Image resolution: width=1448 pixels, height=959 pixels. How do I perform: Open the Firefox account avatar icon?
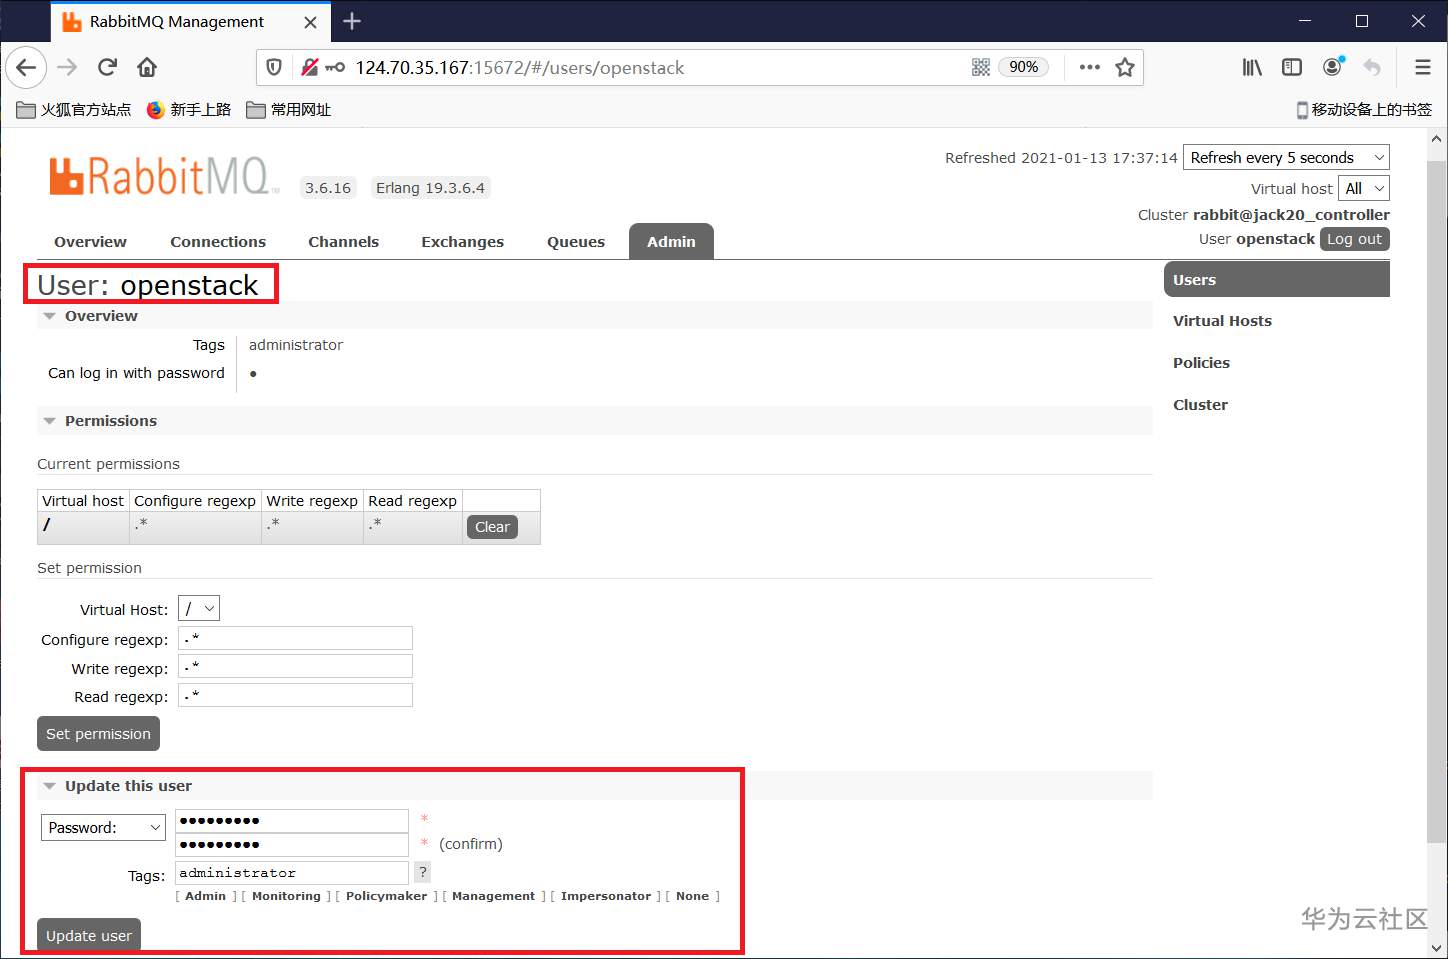point(1332,67)
